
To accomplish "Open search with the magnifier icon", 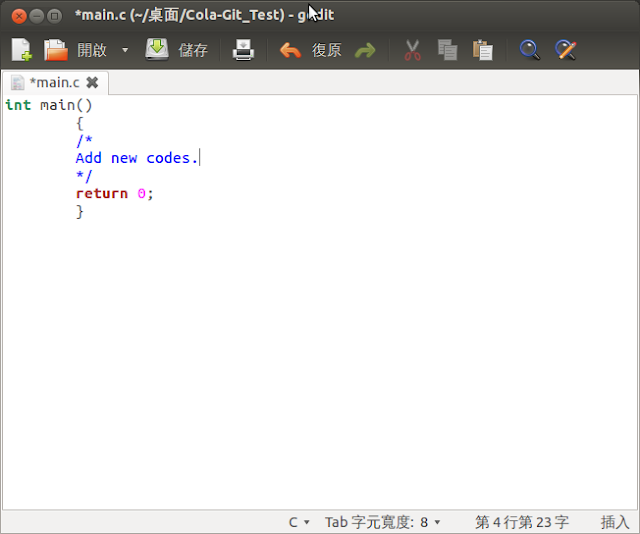I will click(x=530, y=50).
